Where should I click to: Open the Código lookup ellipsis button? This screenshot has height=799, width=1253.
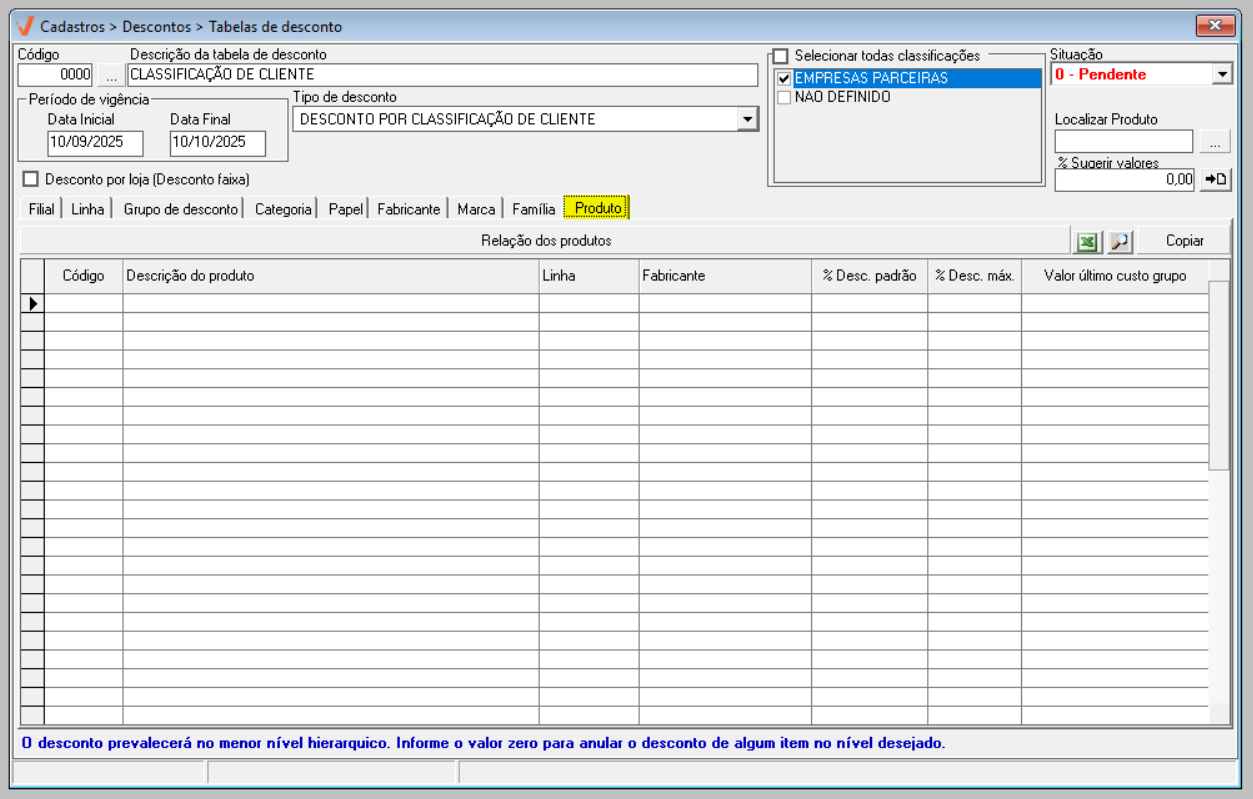111,75
